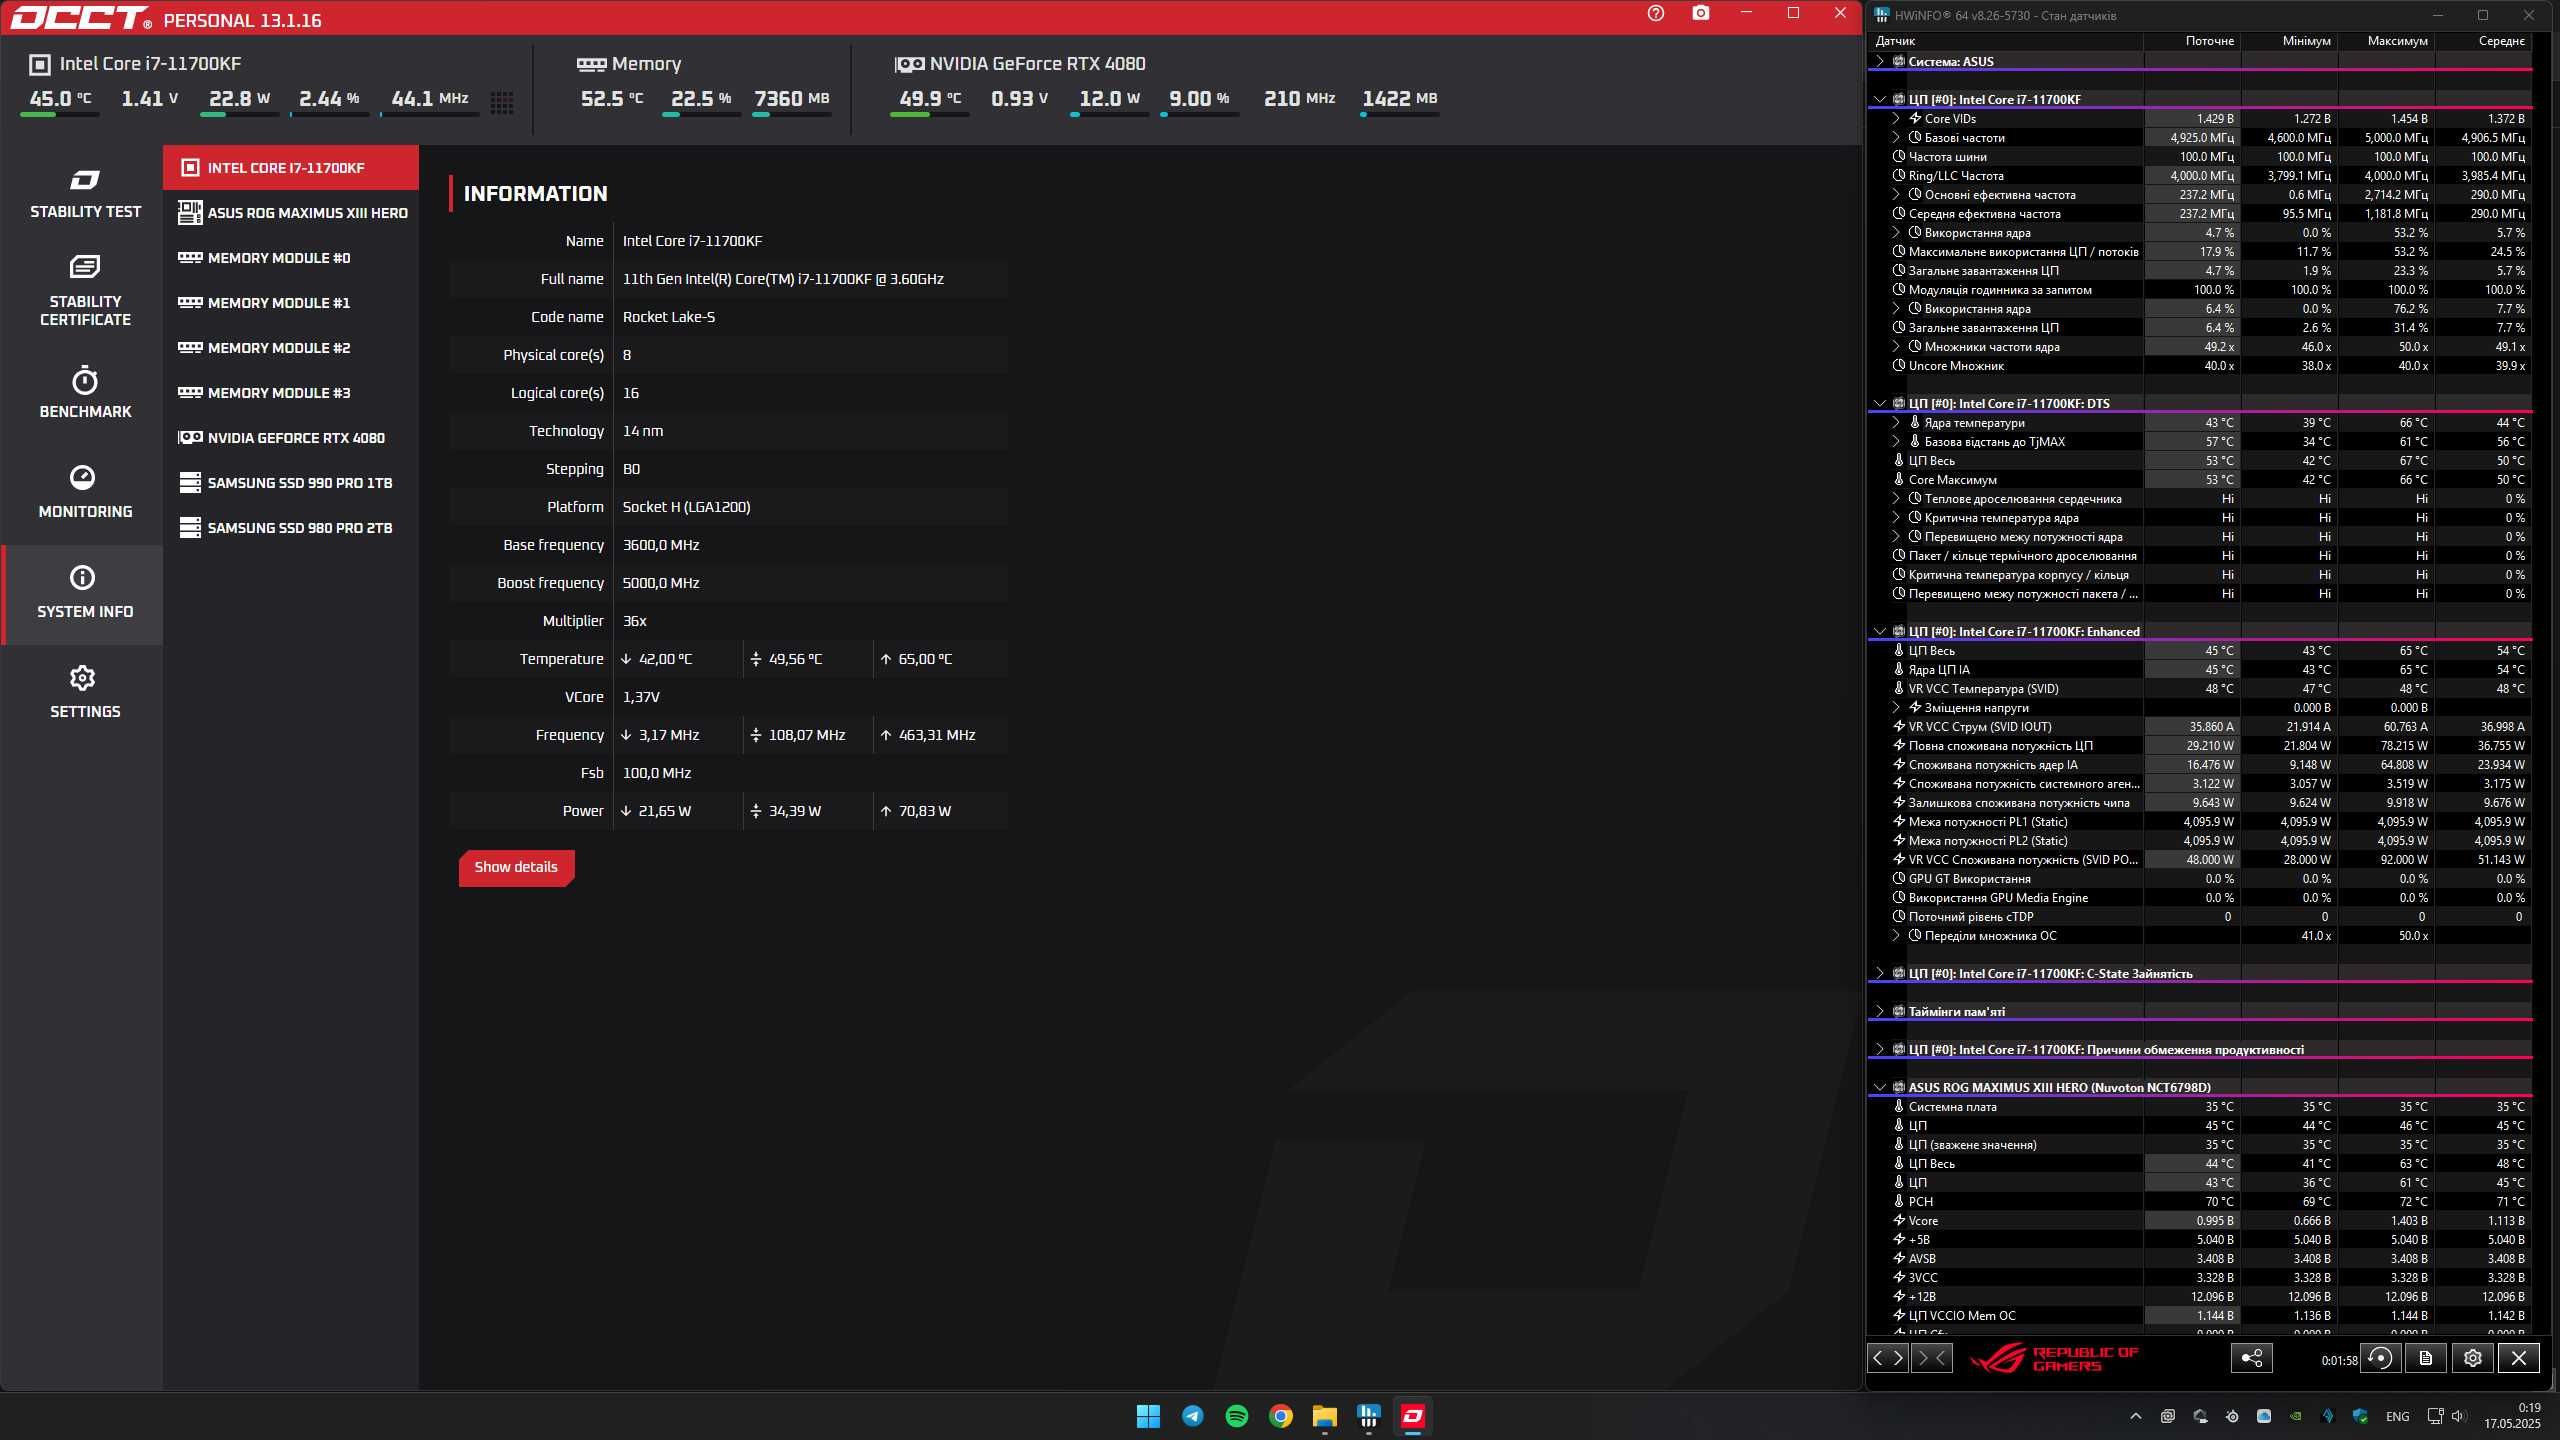
Task: Open Windows Start menu
Action: [x=1148, y=1416]
